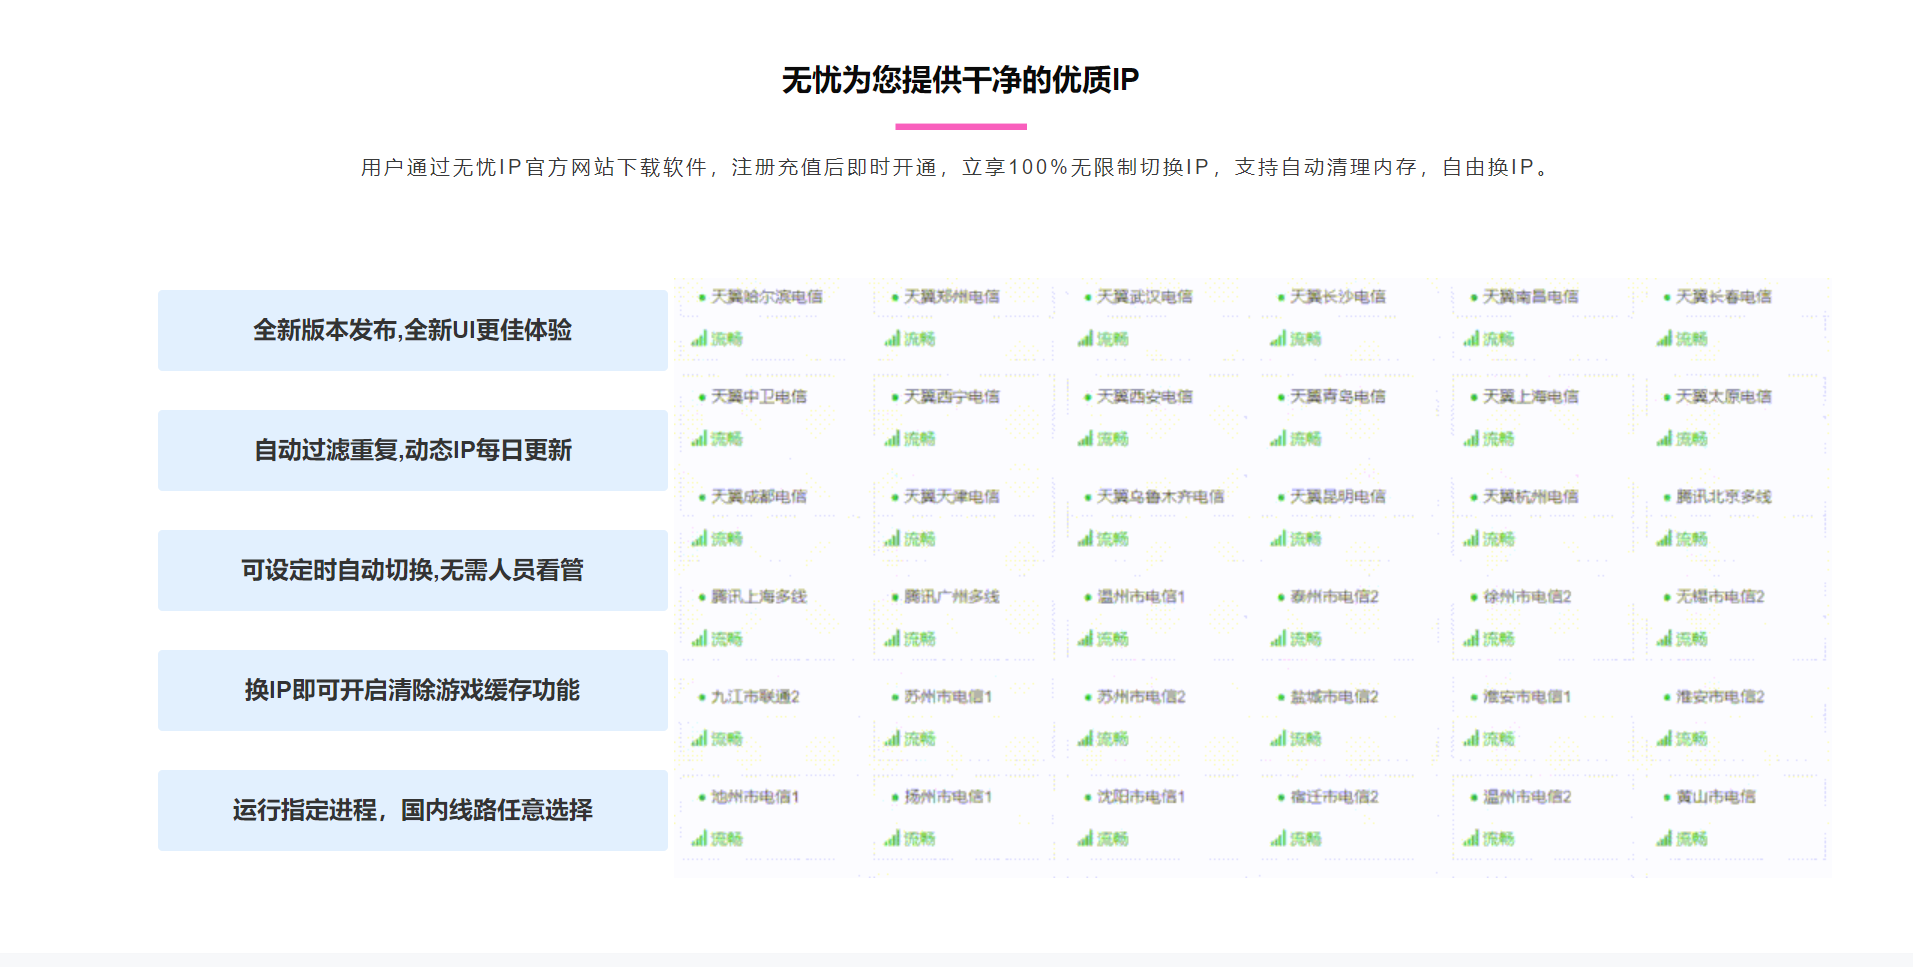Viewport: 1913px width, 967px height.
Task: Click the 盐城市电信2 label
Action: pos(1334,697)
